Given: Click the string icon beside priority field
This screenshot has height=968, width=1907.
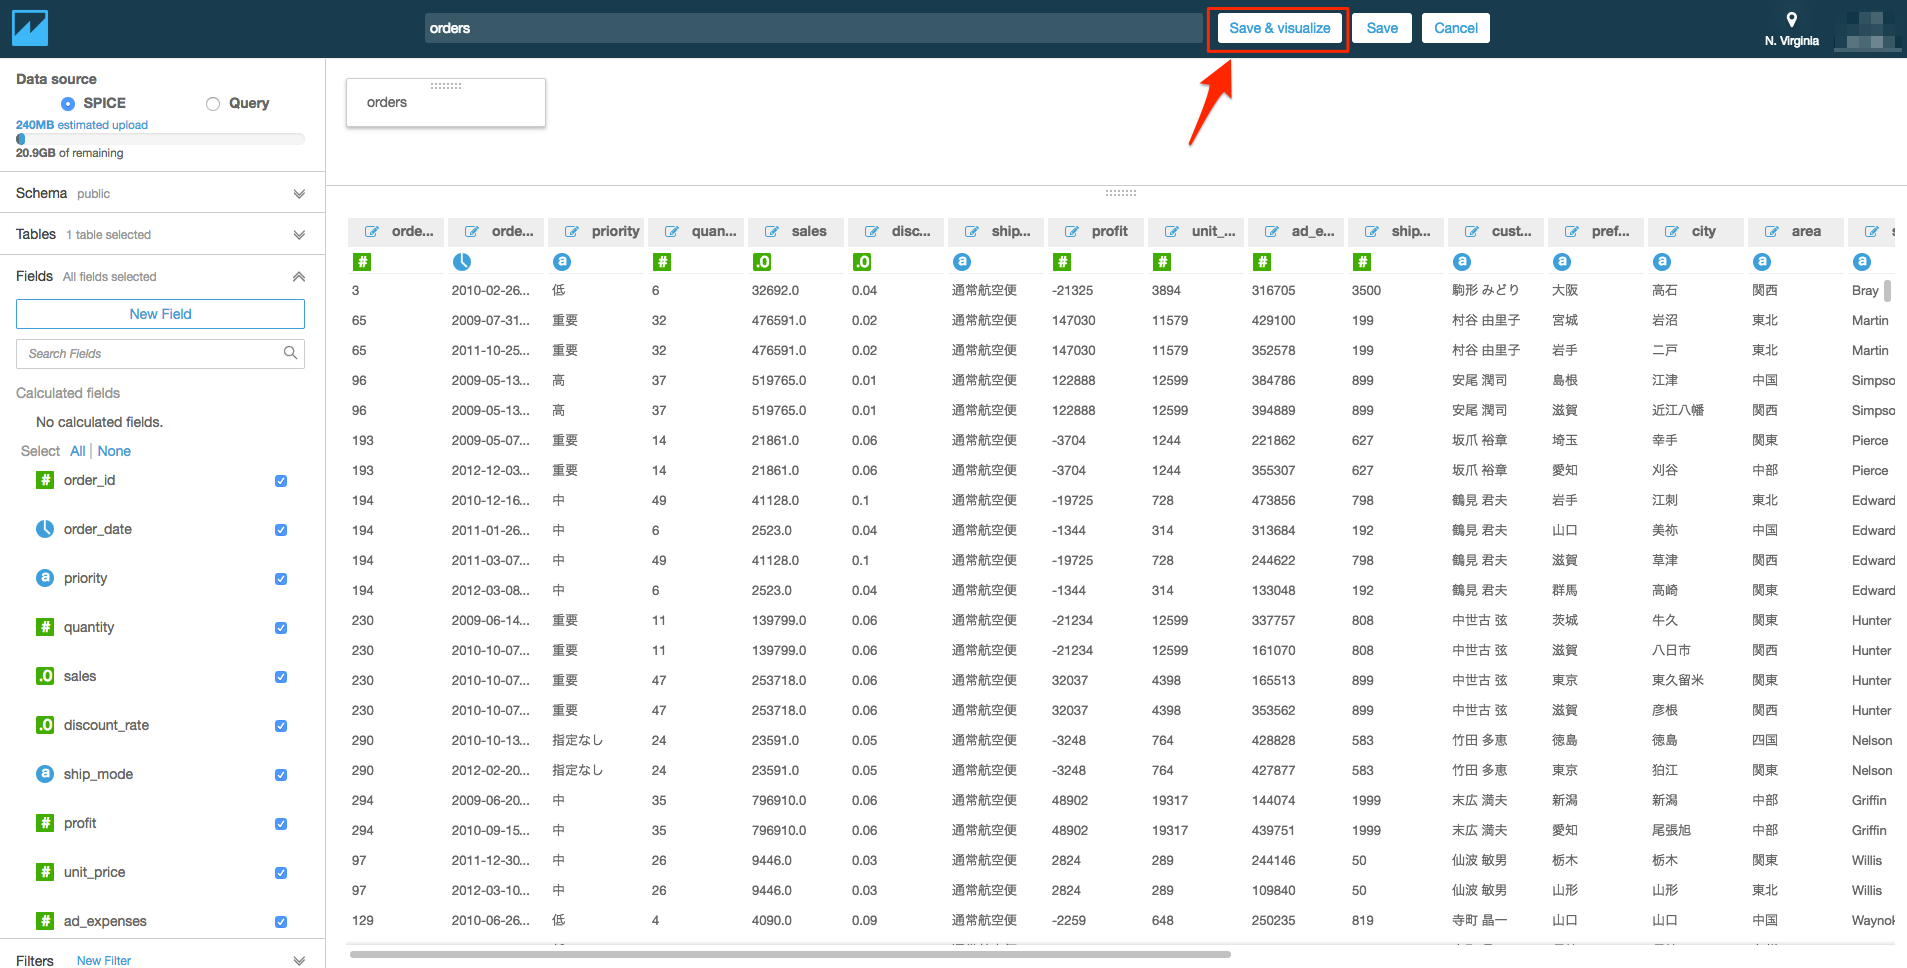Looking at the screenshot, I should tap(45, 578).
